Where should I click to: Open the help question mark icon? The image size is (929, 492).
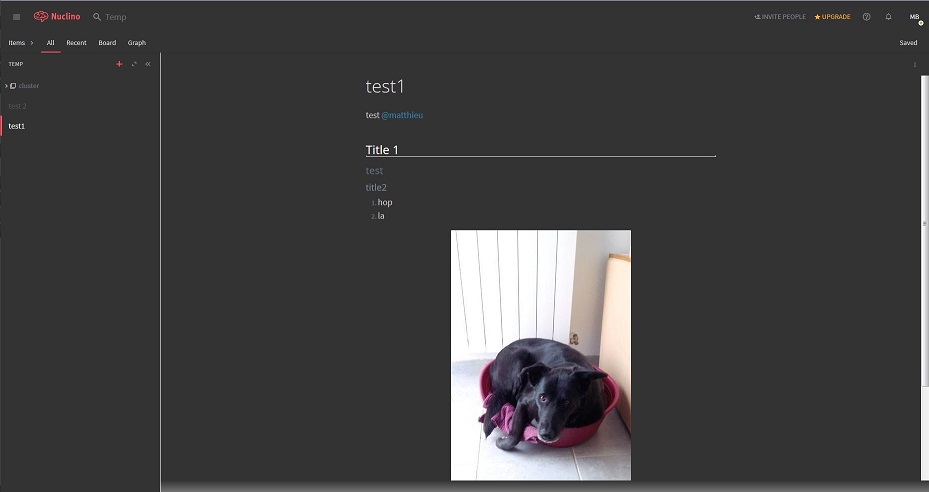(x=866, y=17)
